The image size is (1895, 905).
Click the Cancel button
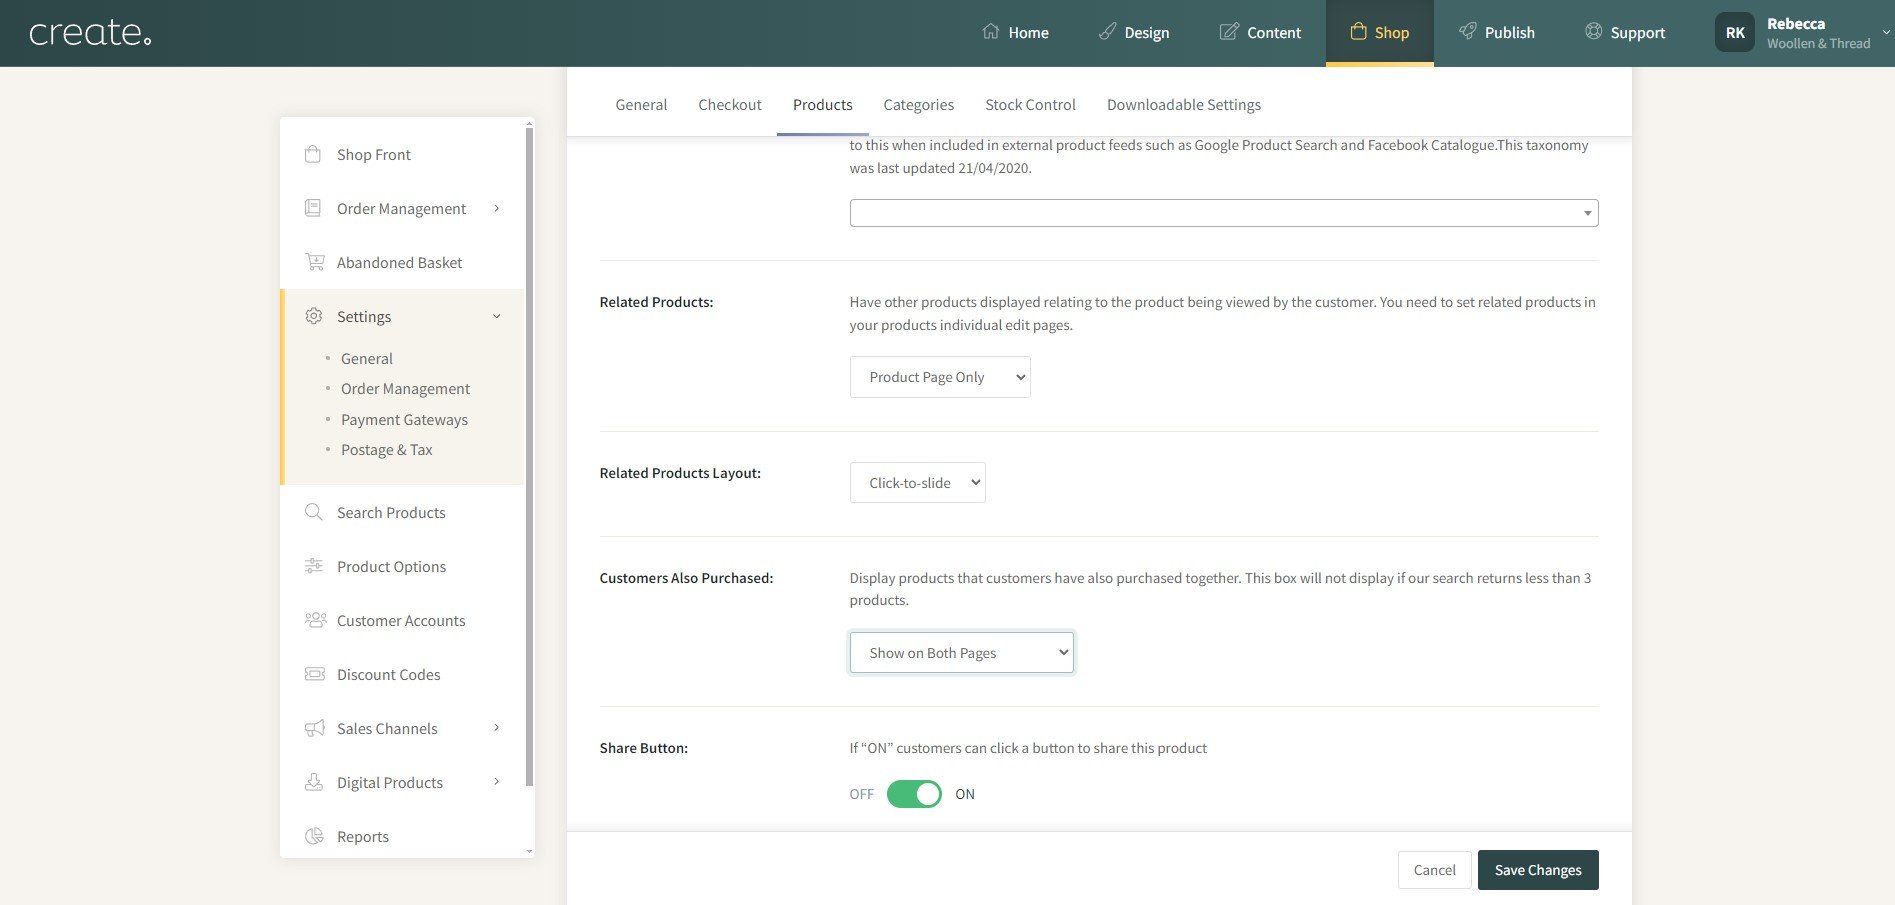pyautogui.click(x=1435, y=870)
